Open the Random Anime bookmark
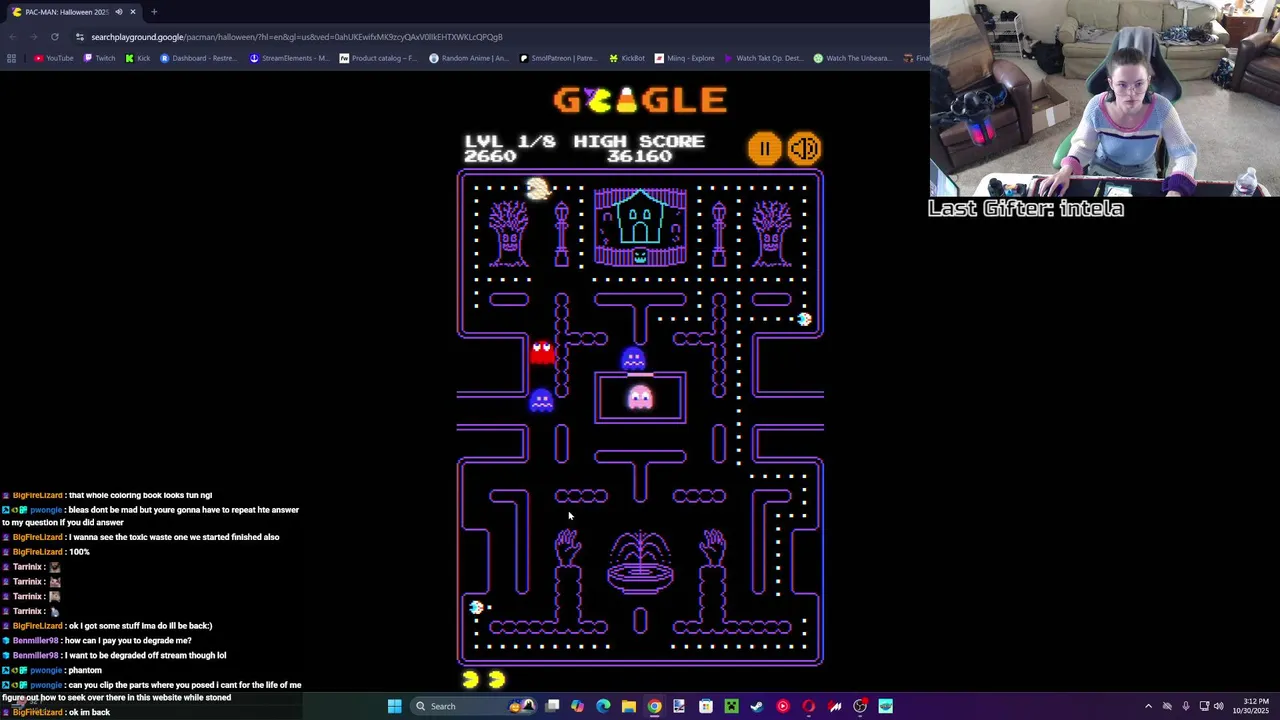 coord(469,58)
